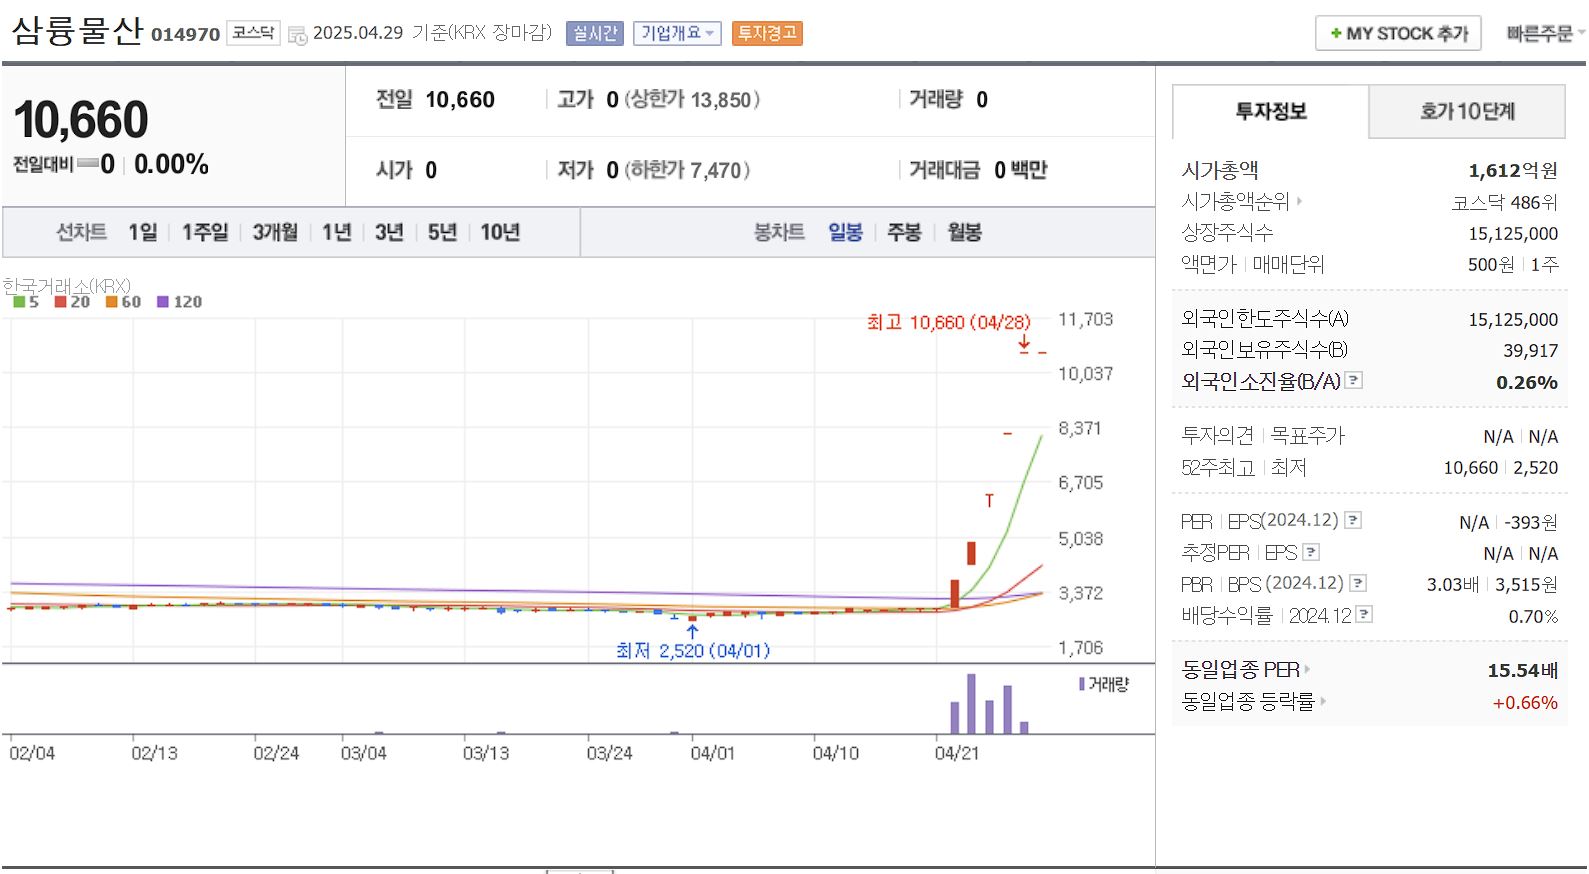The image size is (1589, 874).
Task: Open the 빠른주문 dropdown
Action: 1546,34
